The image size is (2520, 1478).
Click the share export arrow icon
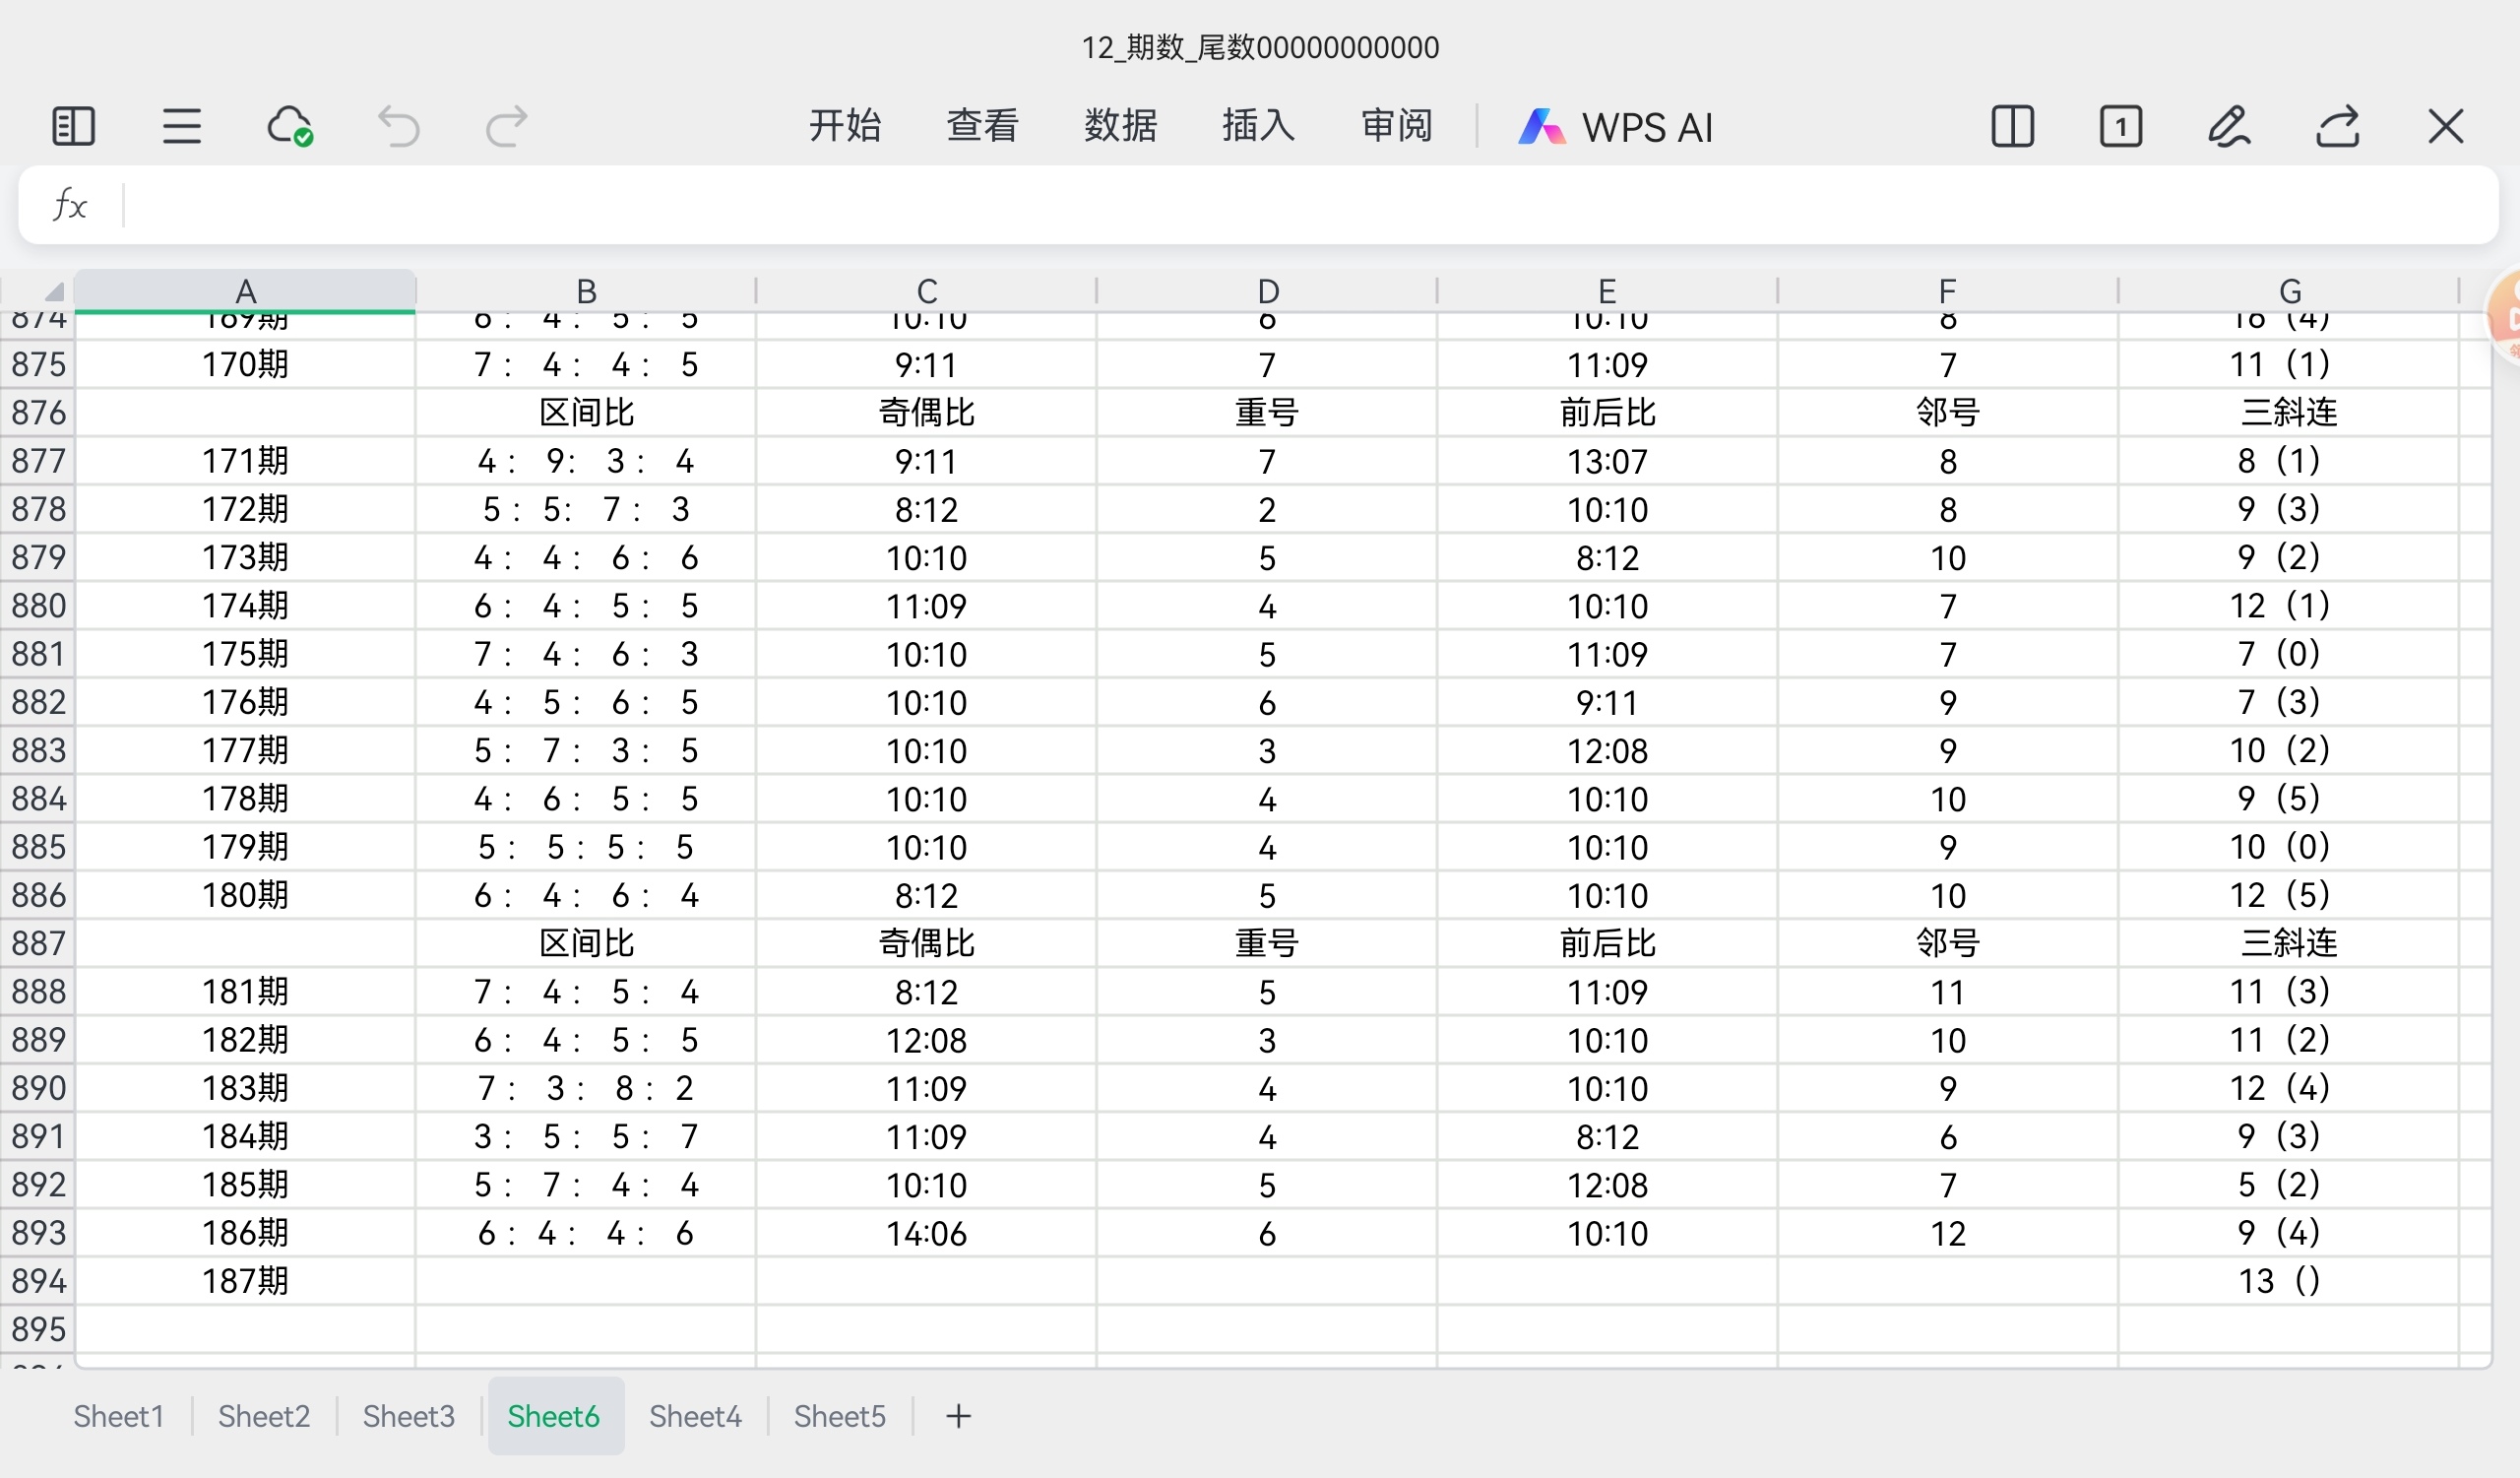2337,127
